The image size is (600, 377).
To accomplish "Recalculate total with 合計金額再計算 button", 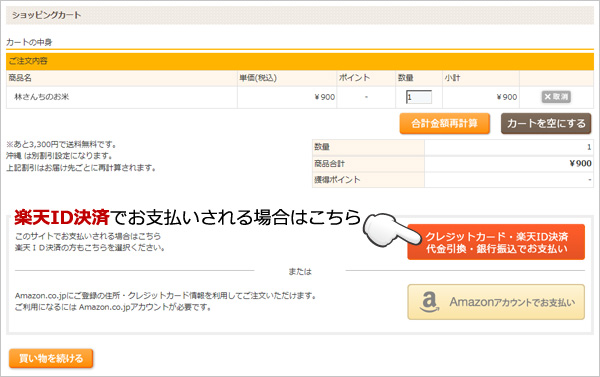I will (445, 123).
